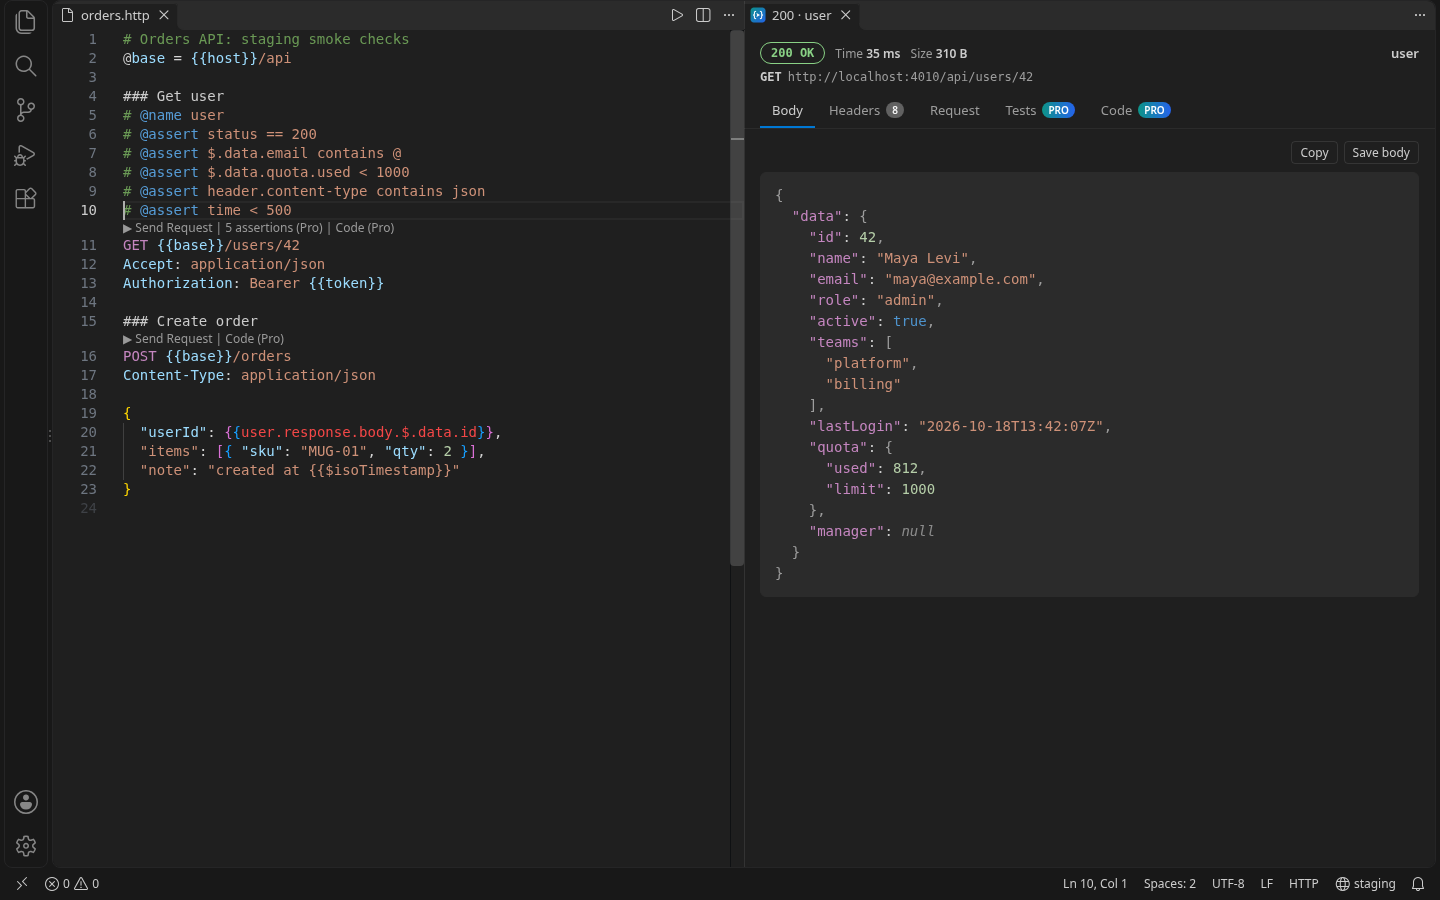The width and height of the screenshot is (1440, 900).
Task: Click the "manager": null line in response
Action: coord(872,531)
